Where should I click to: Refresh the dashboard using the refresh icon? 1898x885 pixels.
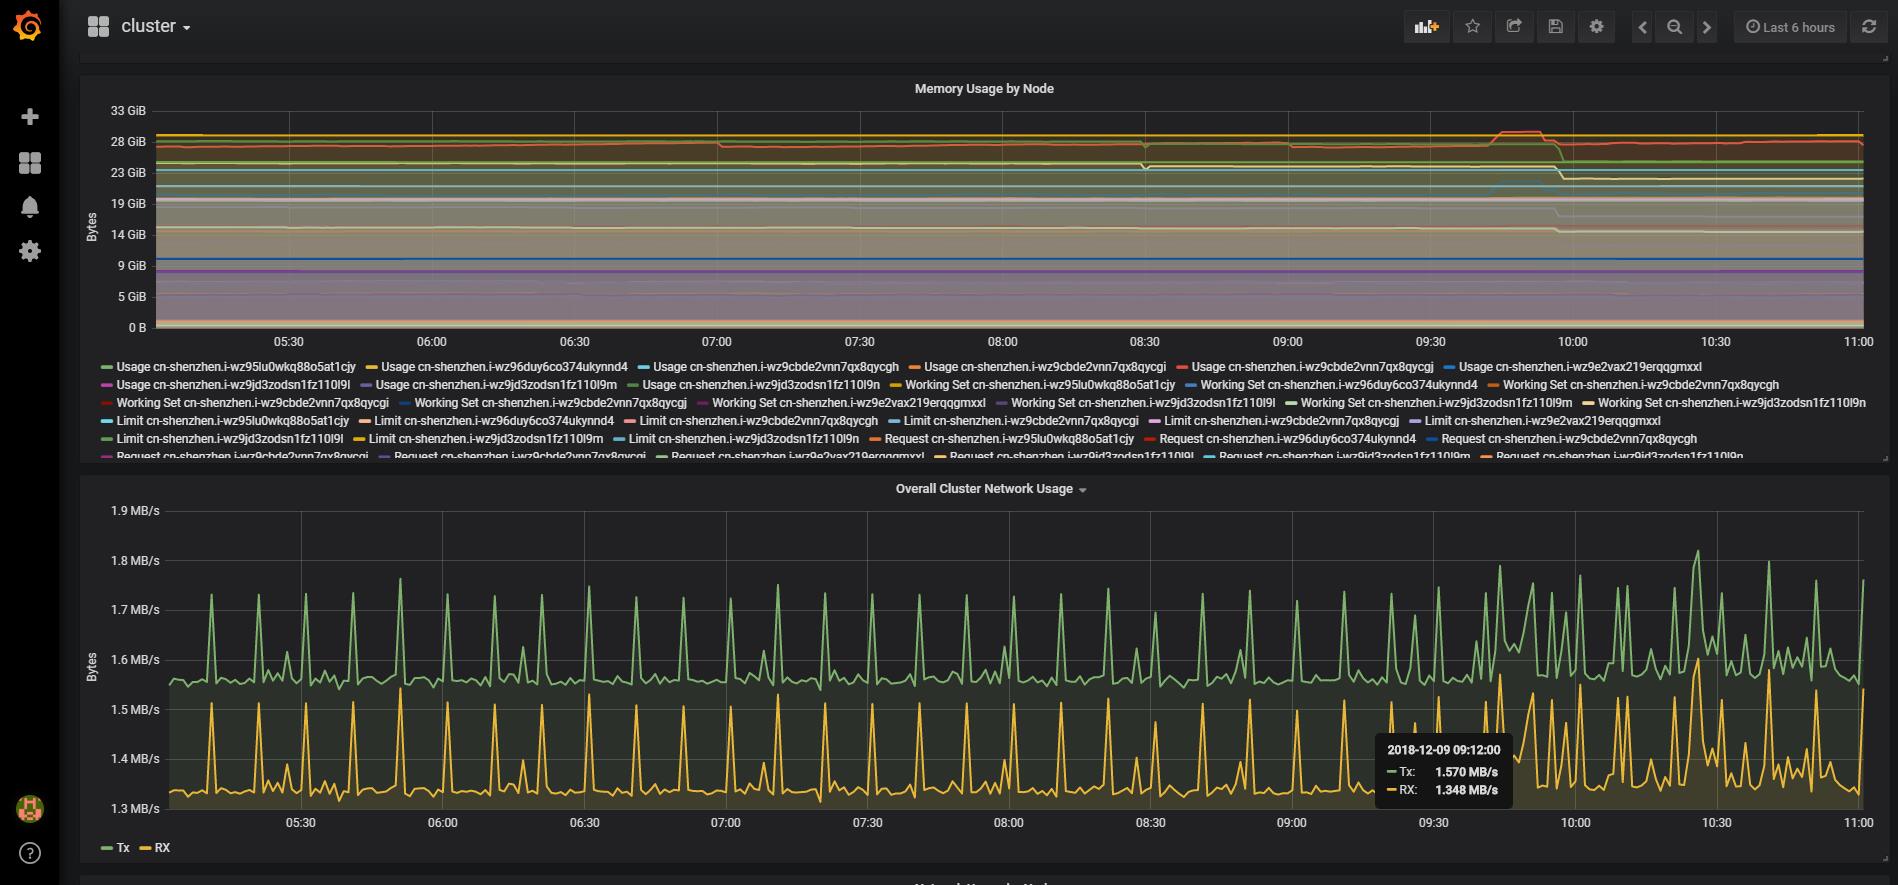point(1868,27)
